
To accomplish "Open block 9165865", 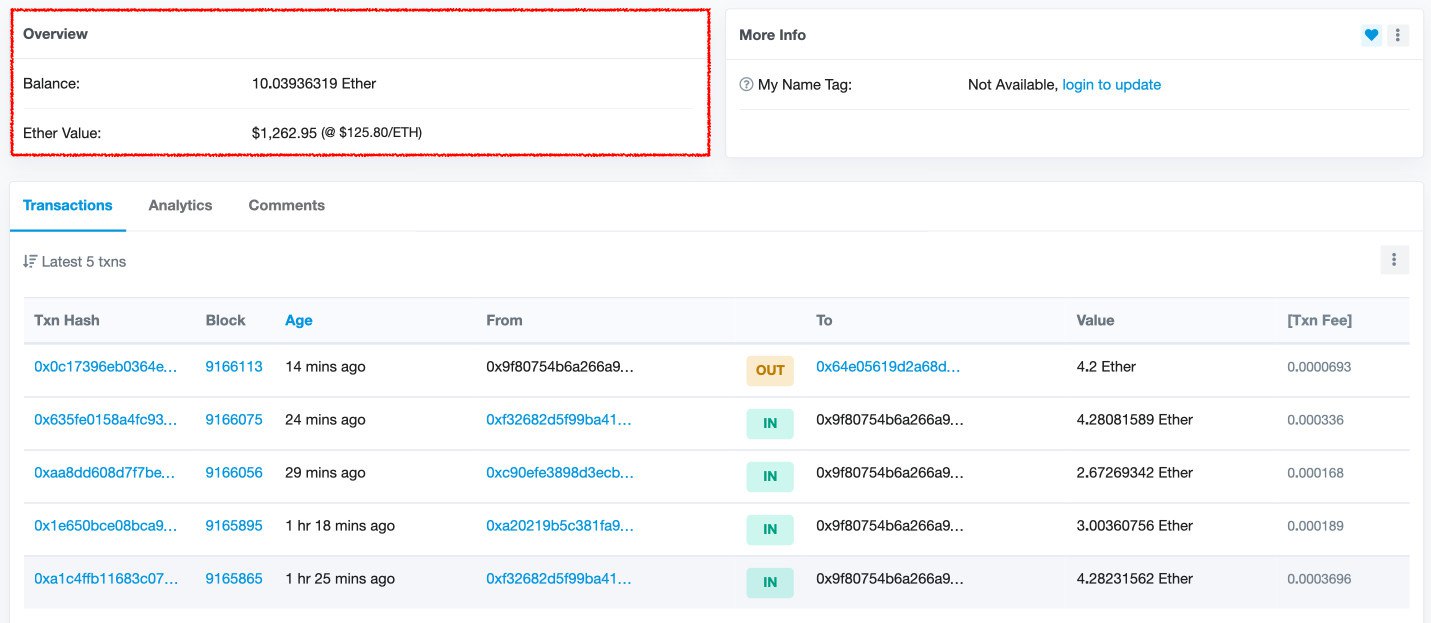I will click(x=234, y=579).
